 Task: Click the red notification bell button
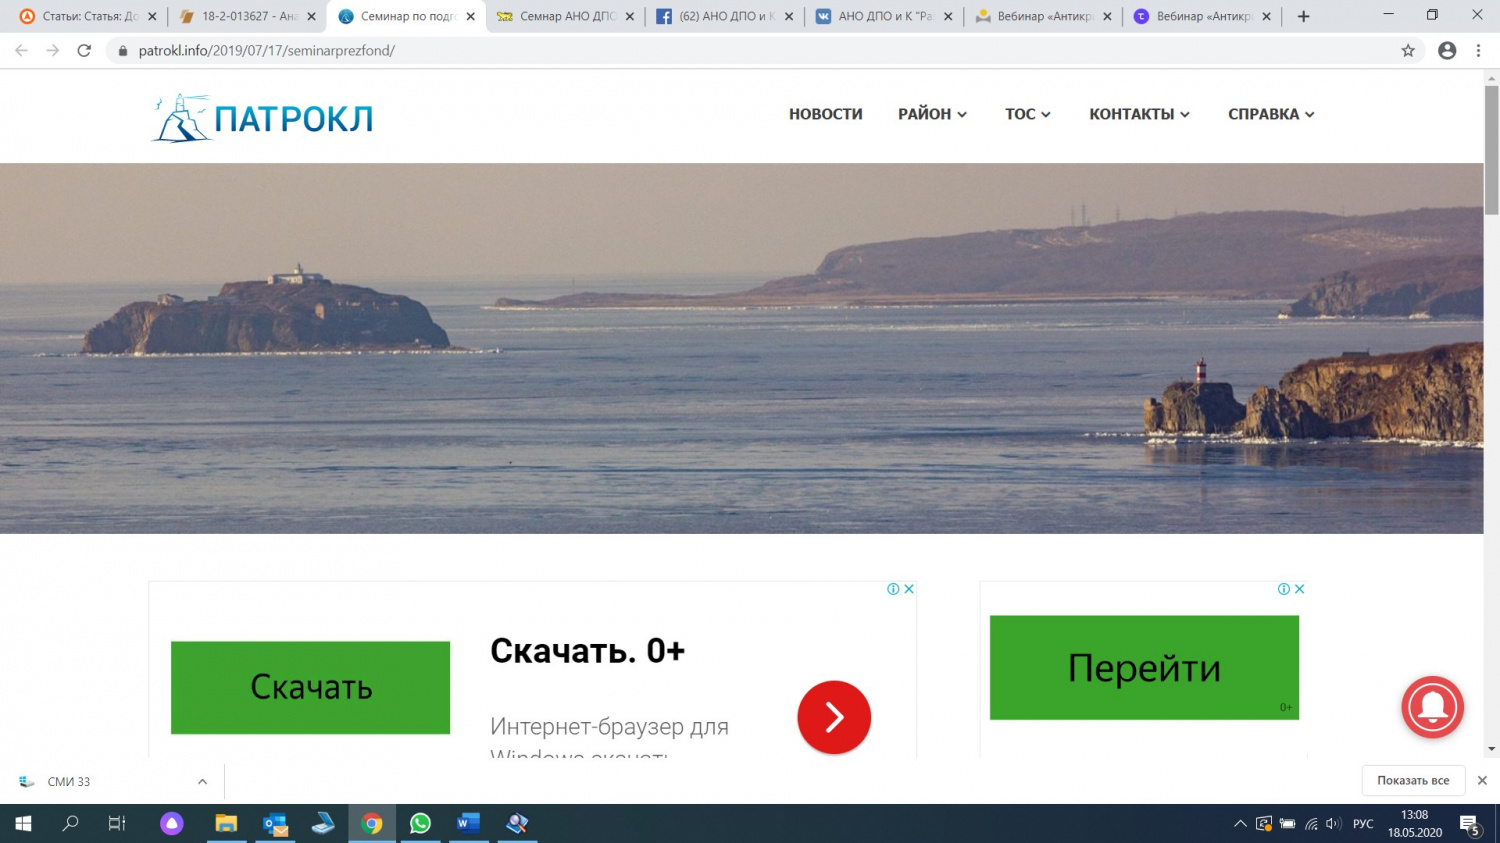click(x=1432, y=707)
